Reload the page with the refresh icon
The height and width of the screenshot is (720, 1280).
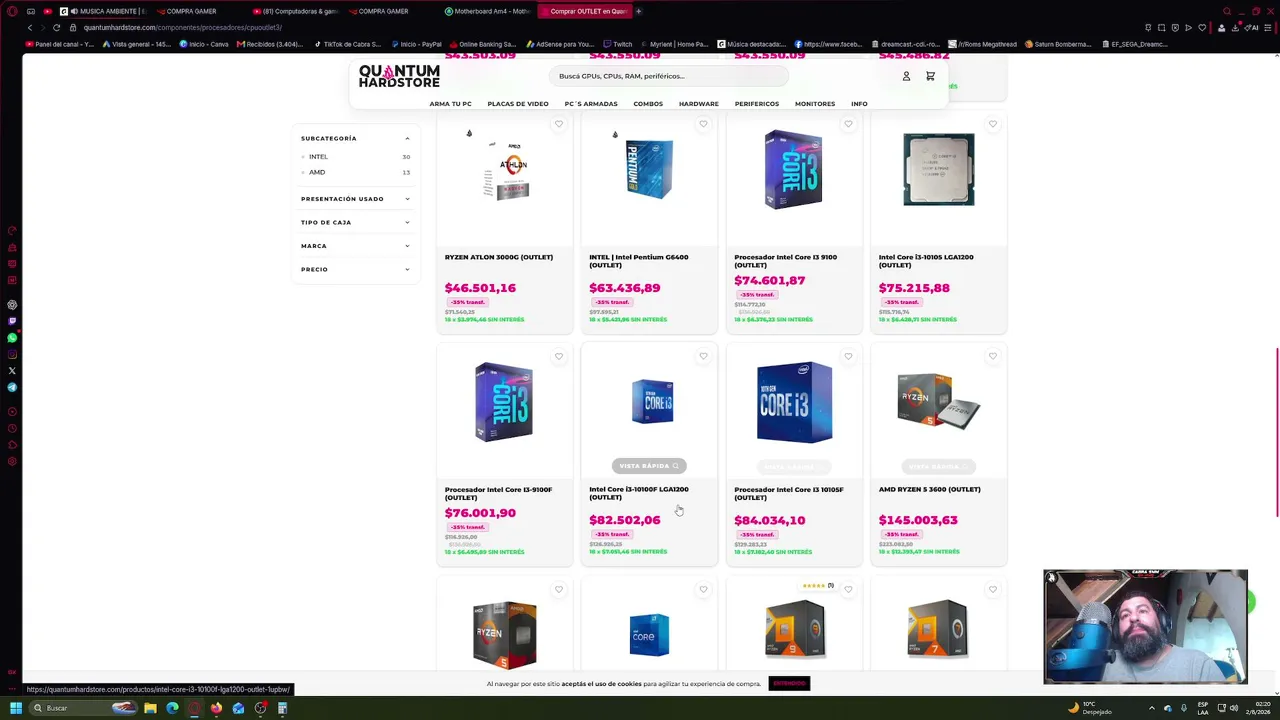coord(56,27)
